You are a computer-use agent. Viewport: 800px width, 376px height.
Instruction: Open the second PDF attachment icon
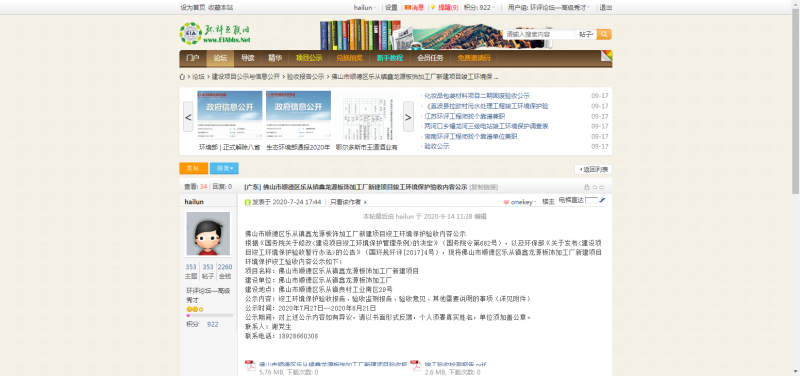tap(416, 366)
